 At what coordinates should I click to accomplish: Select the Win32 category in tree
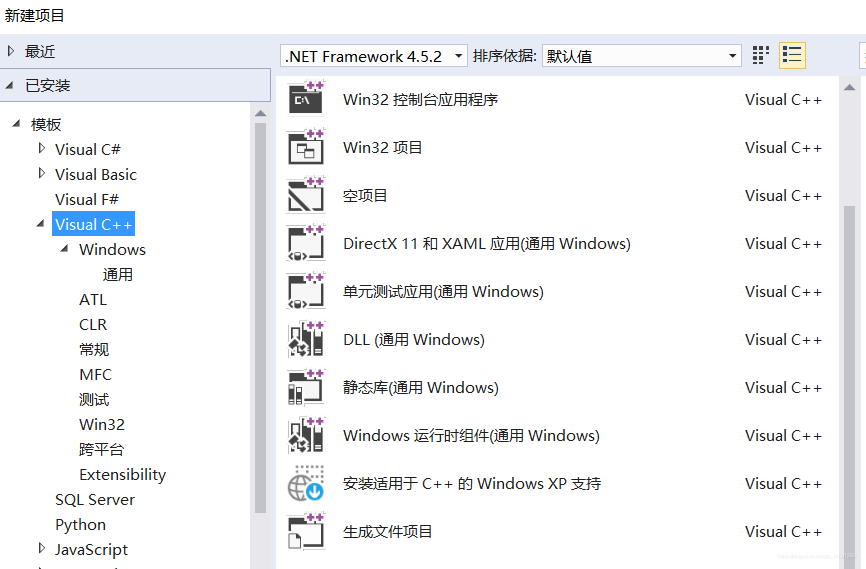[x=102, y=424]
